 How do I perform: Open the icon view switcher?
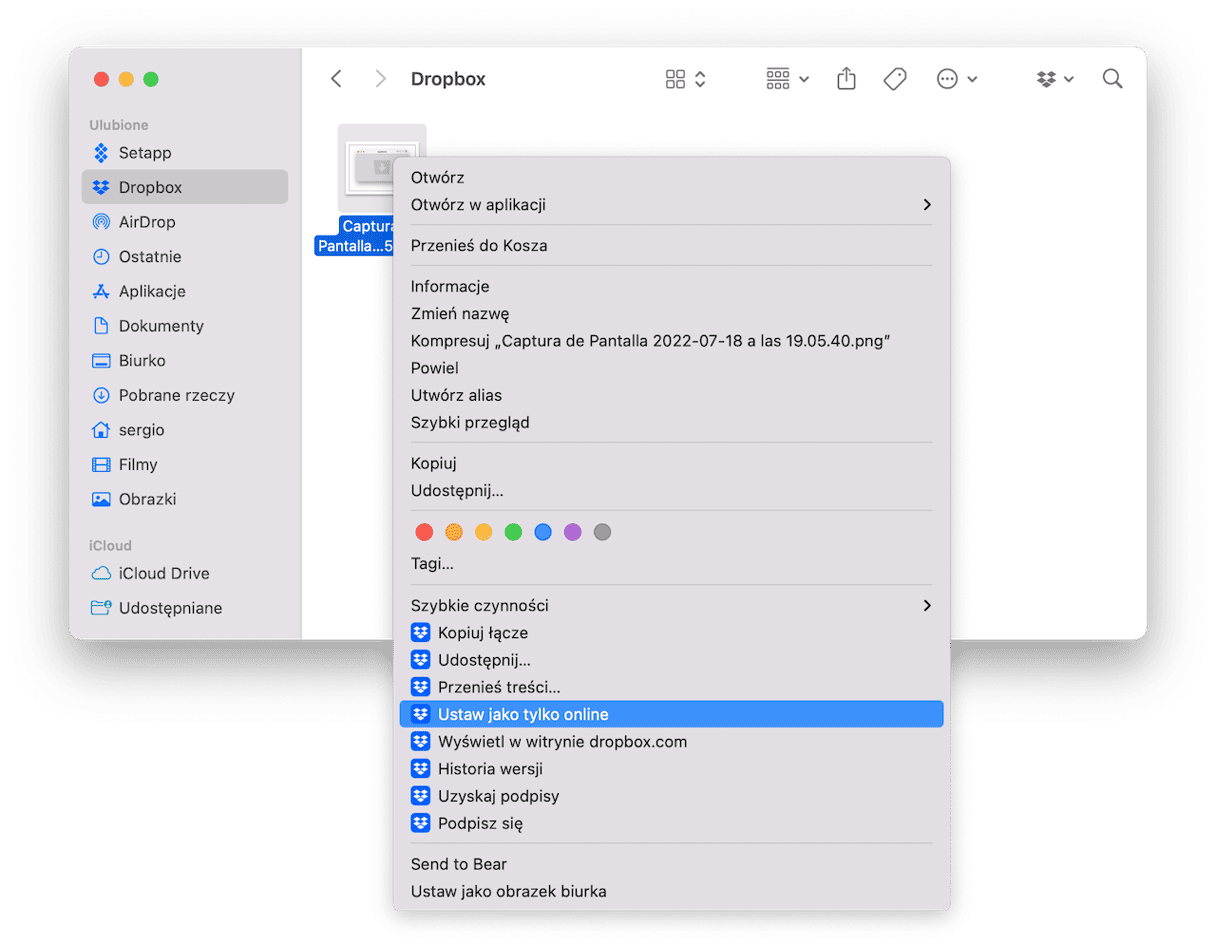pos(686,79)
